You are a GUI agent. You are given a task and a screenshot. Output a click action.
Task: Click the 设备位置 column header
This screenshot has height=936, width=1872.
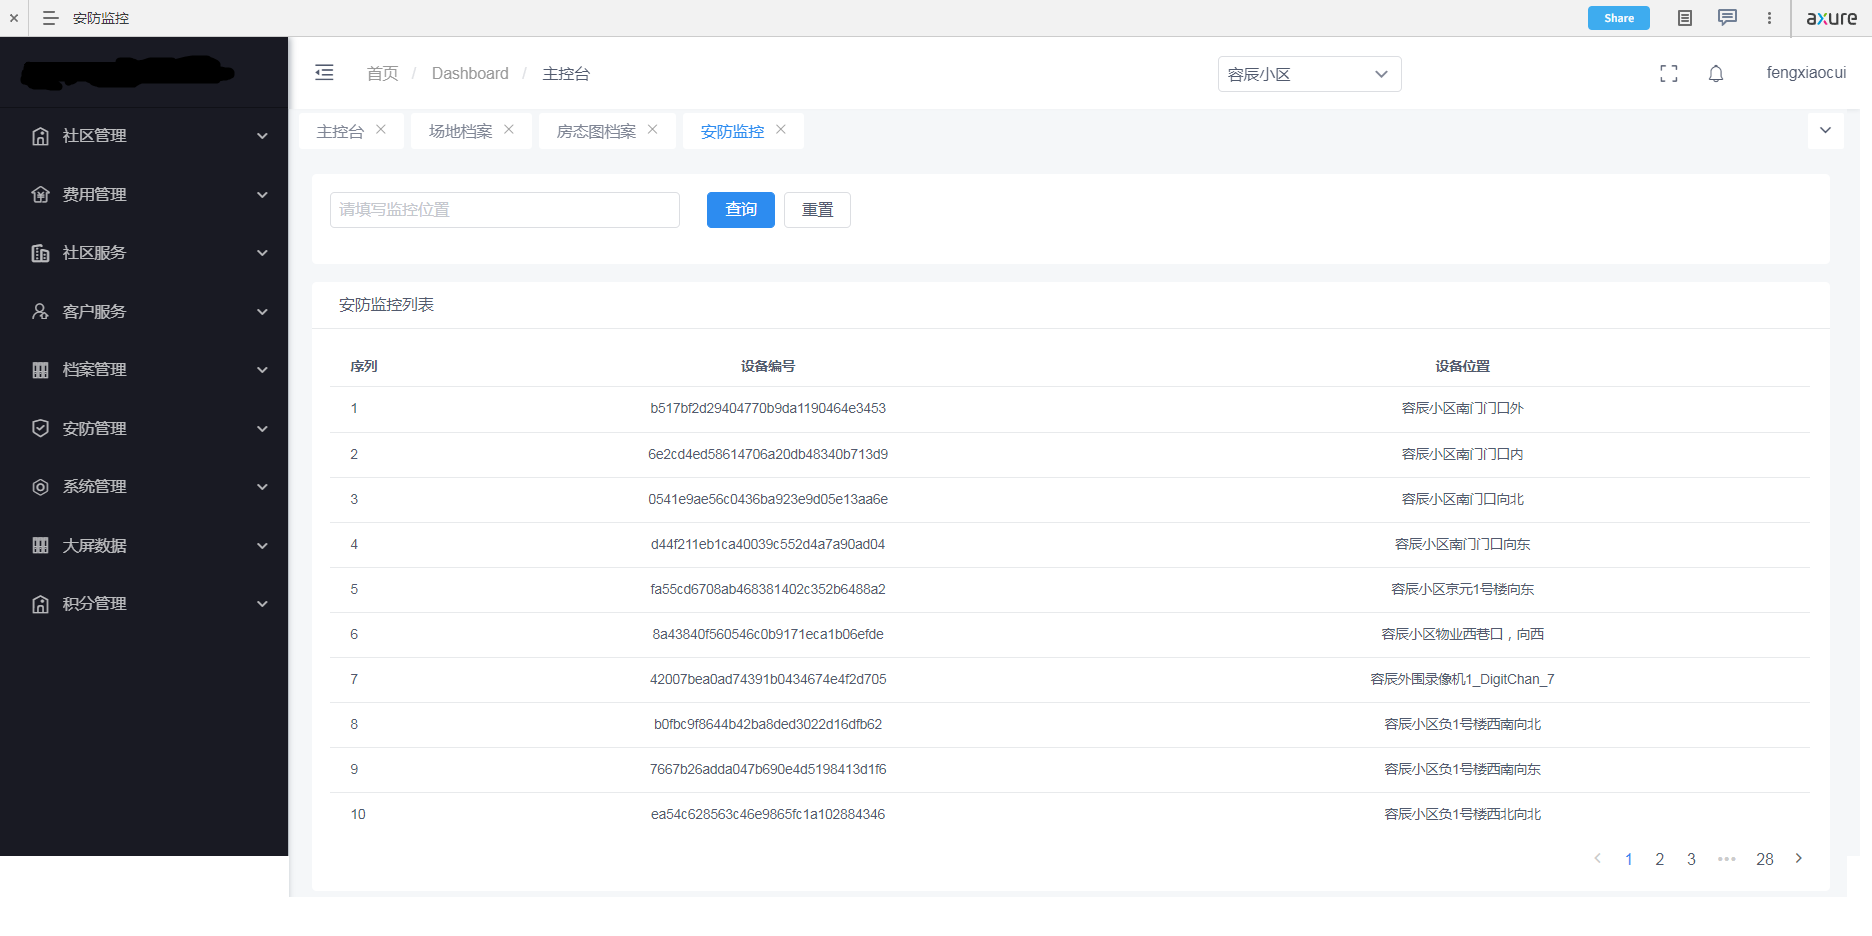1462,366
